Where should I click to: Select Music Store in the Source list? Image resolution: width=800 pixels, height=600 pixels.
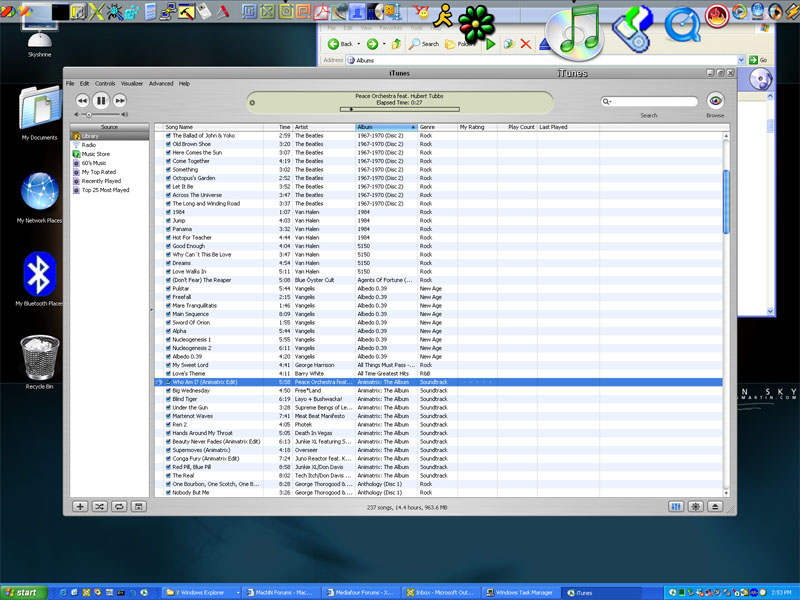(96, 154)
